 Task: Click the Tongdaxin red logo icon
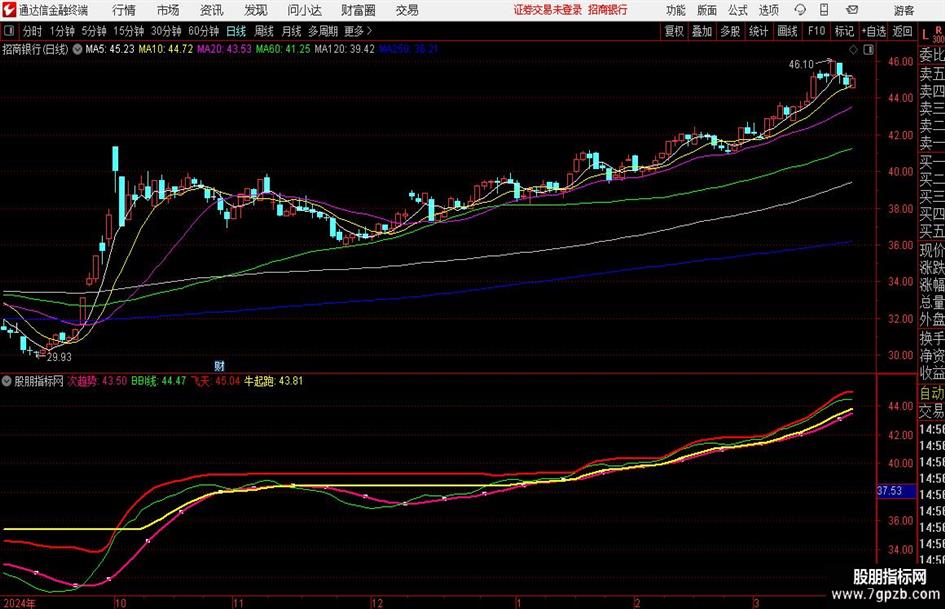[9, 10]
